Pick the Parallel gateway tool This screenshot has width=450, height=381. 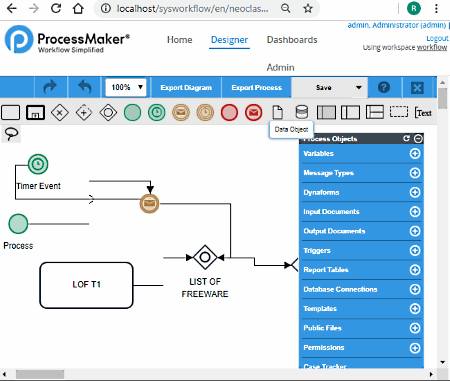[x=84, y=113]
